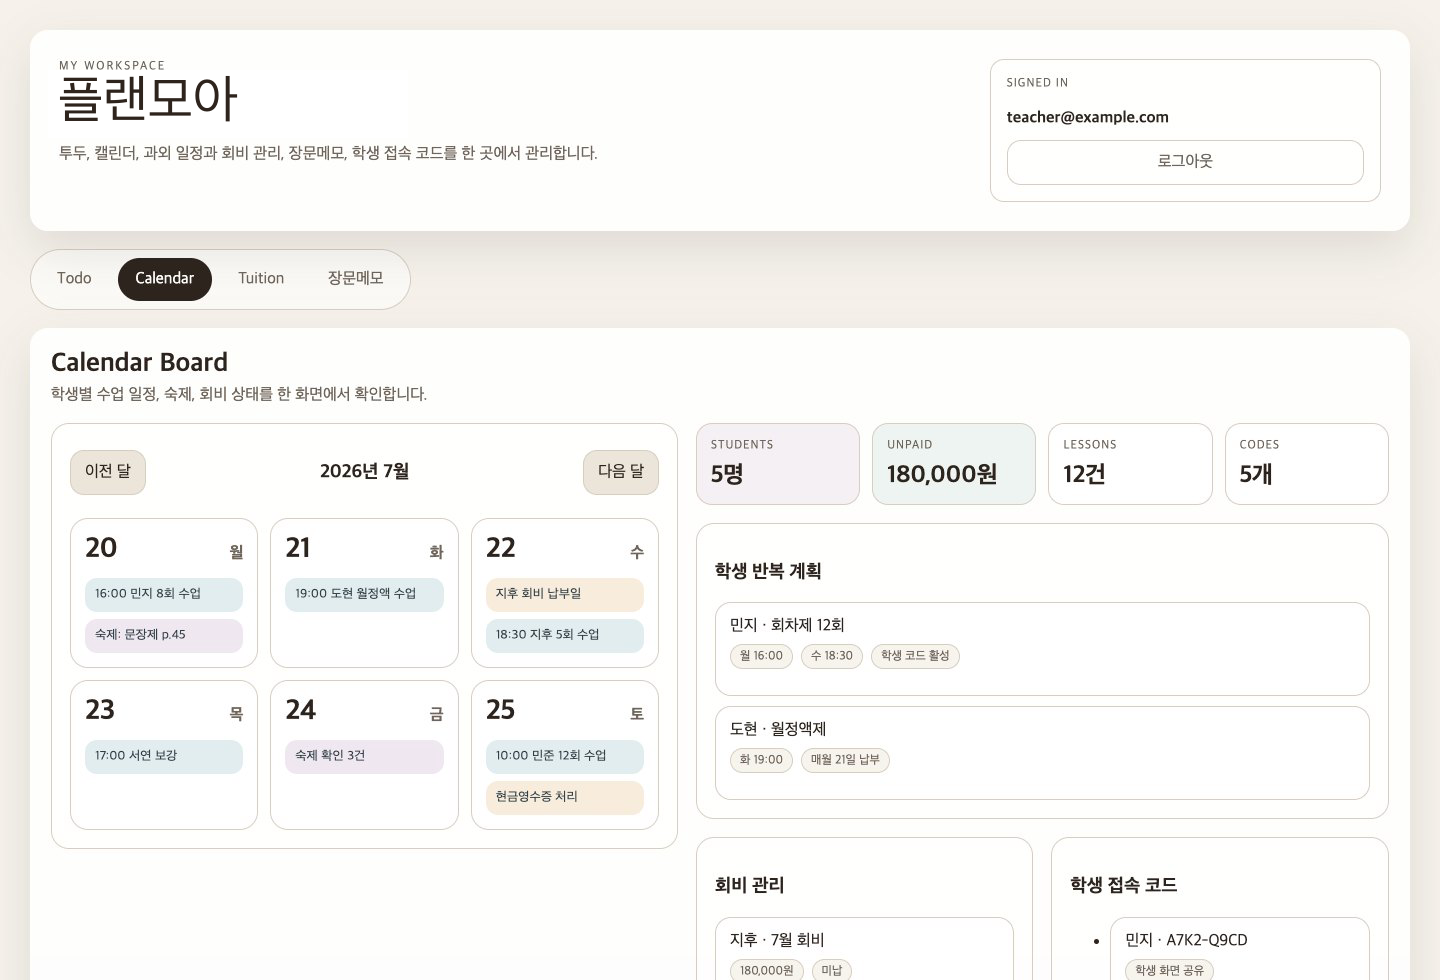Open the 장문메모 tab
The image size is (1440, 980).
click(x=355, y=279)
